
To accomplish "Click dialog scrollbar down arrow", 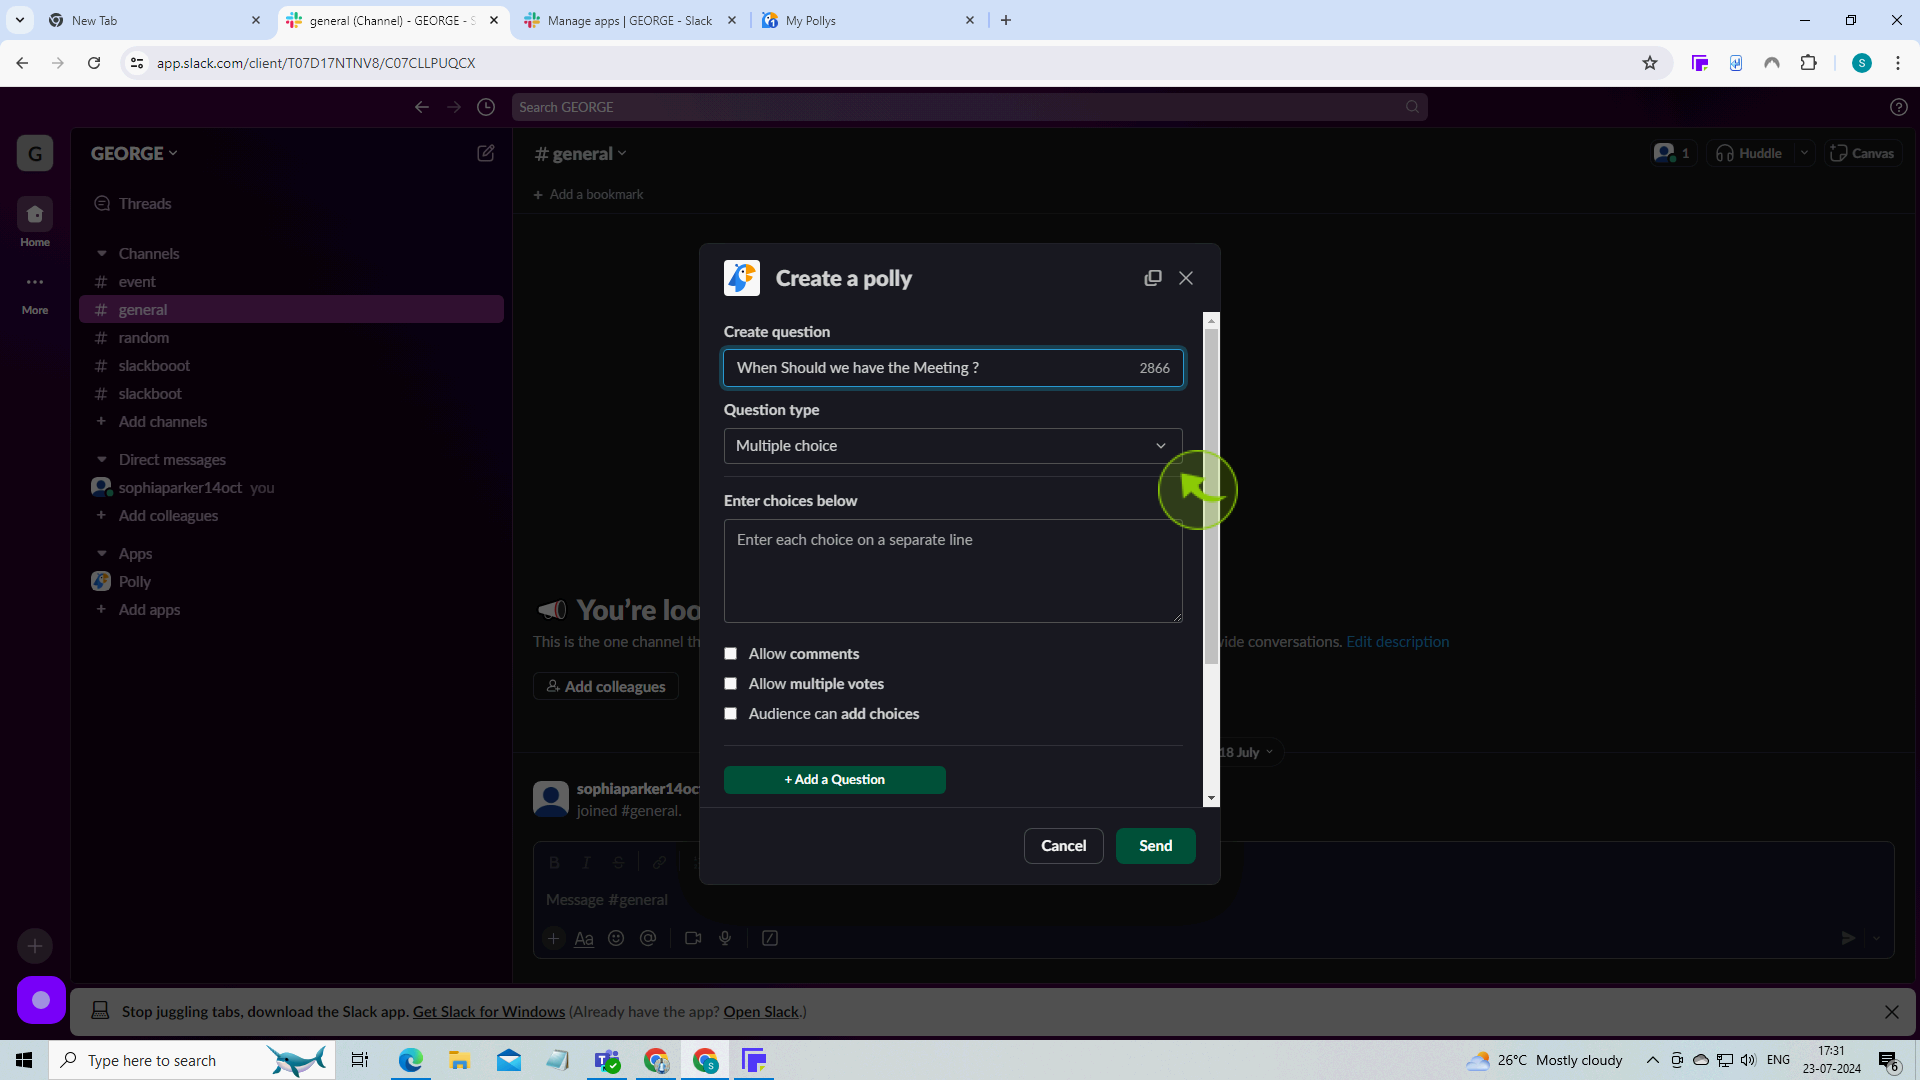I will (x=1212, y=798).
